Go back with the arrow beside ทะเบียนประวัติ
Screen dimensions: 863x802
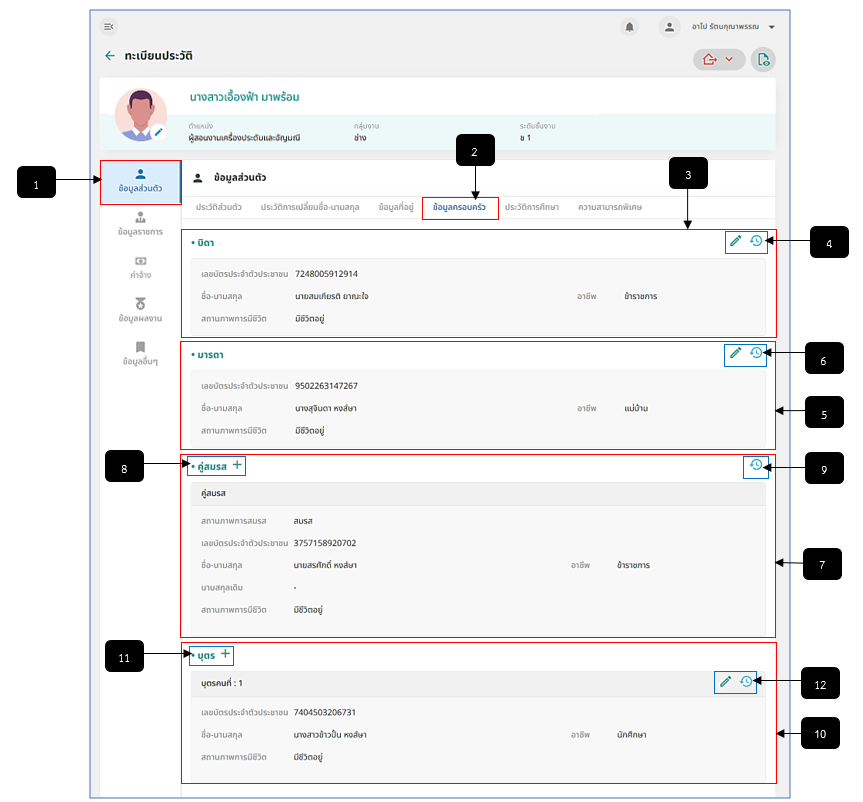click(x=110, y=56)
